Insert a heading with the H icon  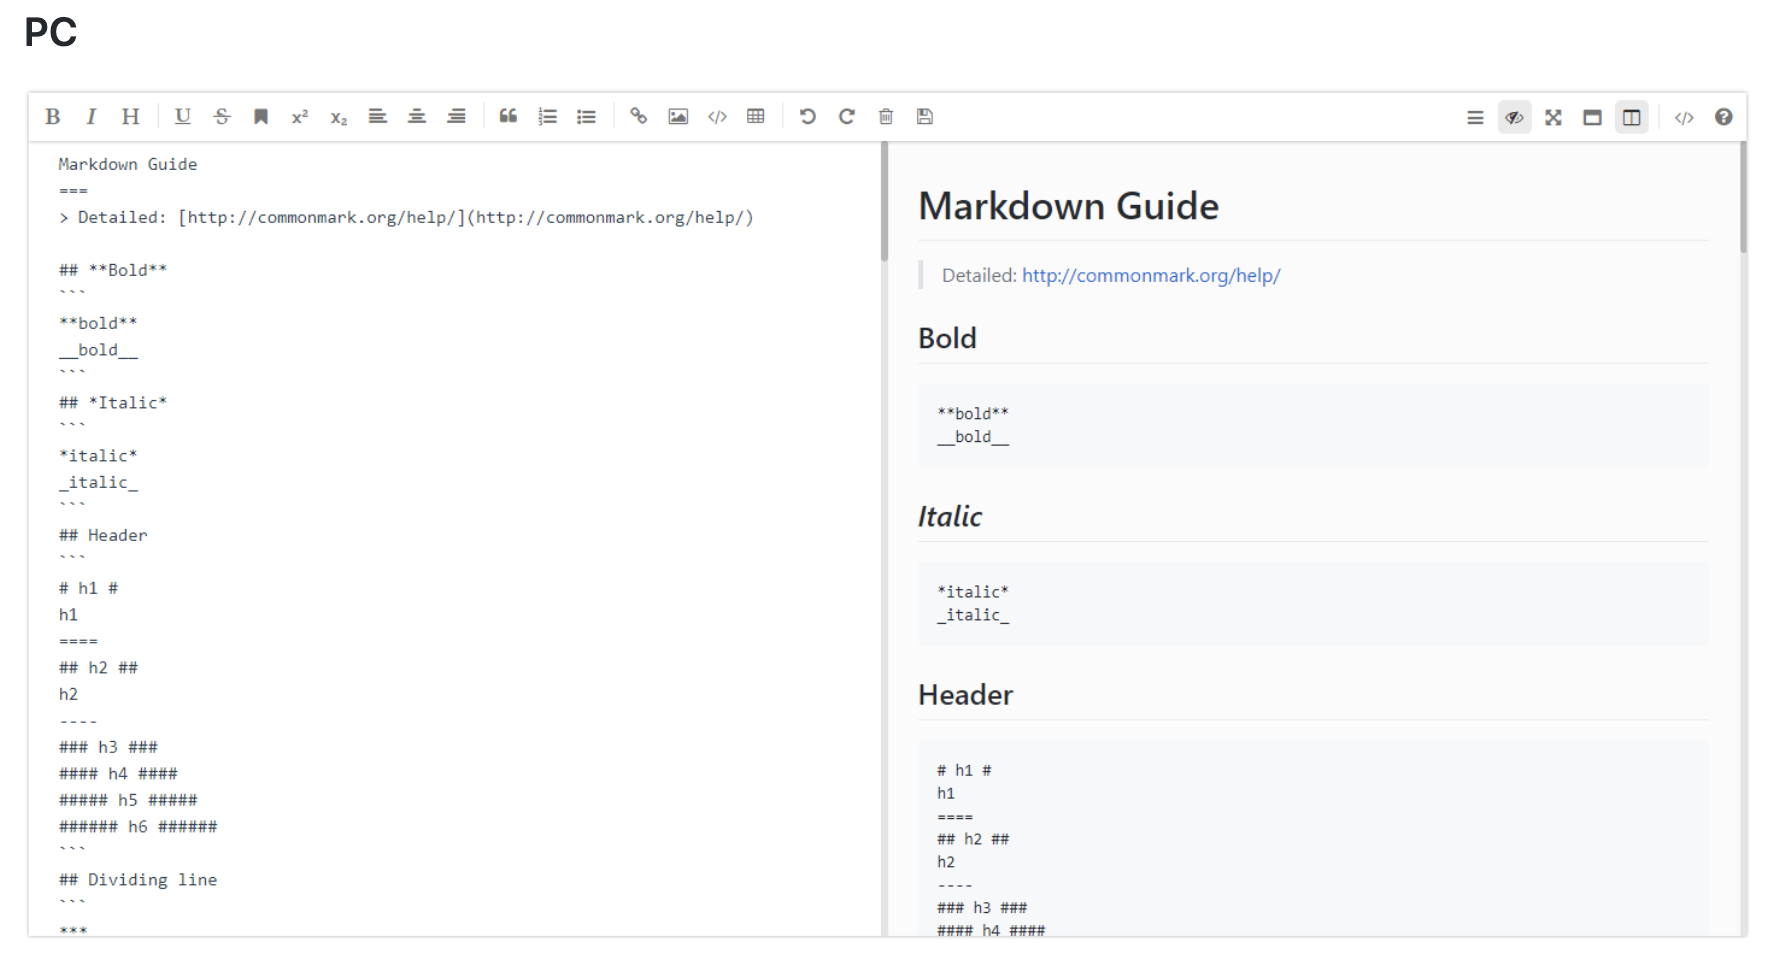[130, 117]
